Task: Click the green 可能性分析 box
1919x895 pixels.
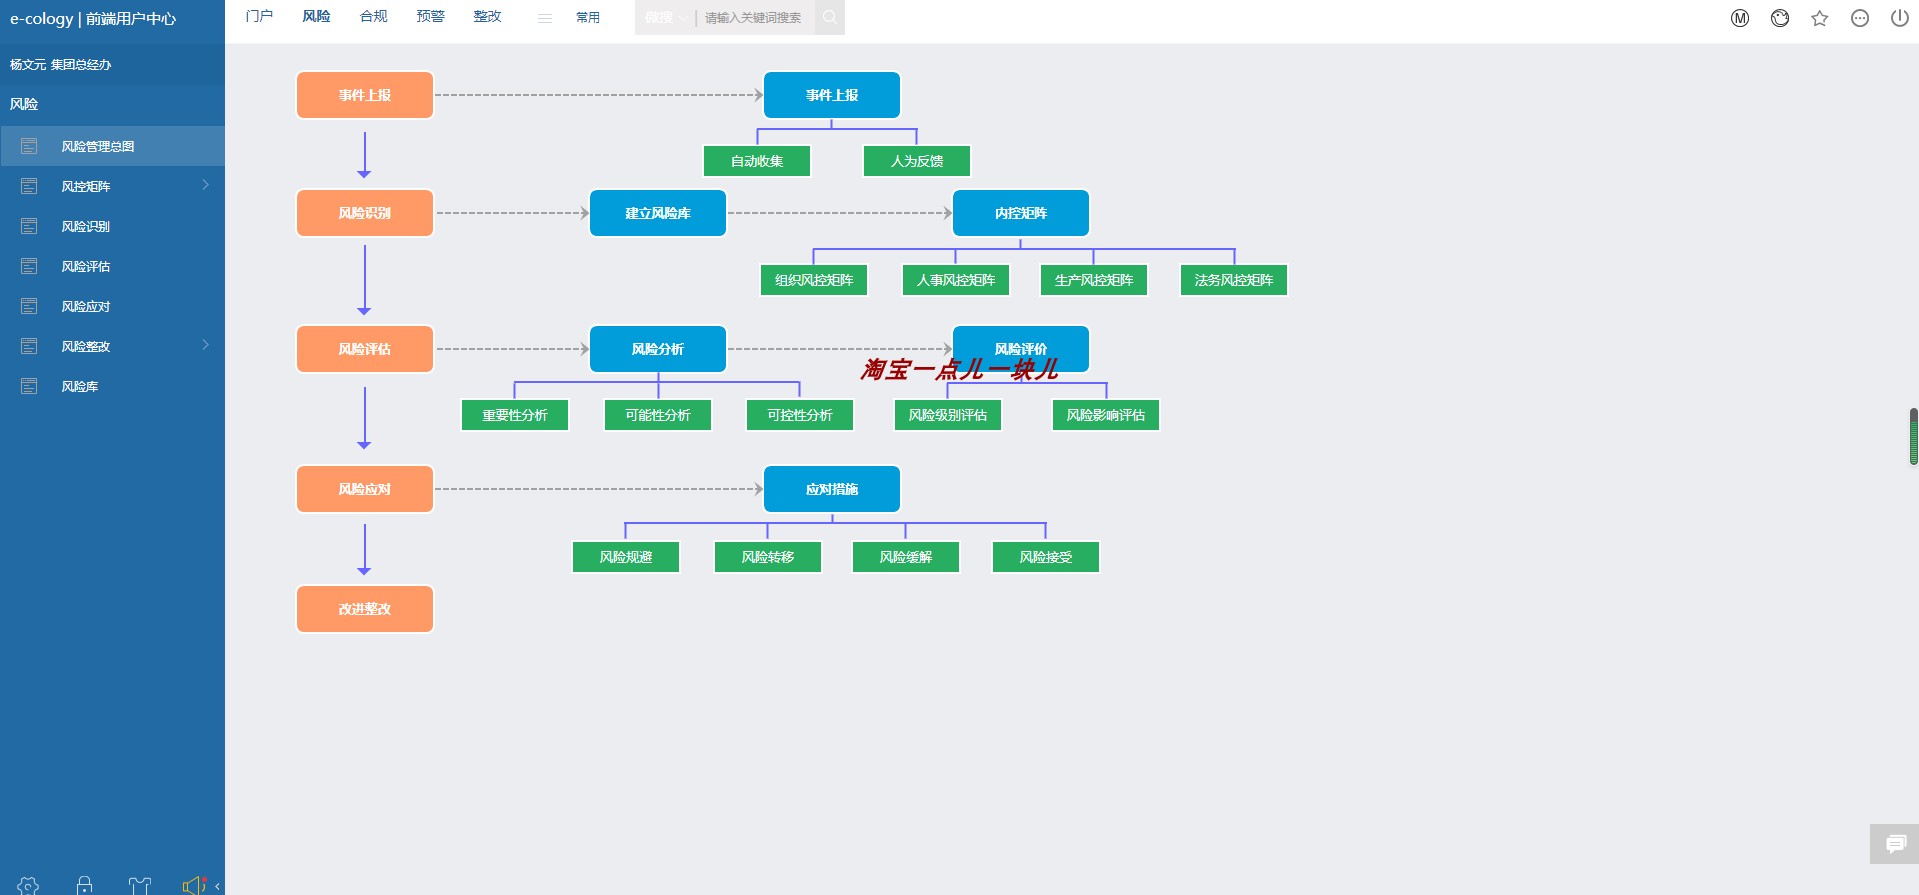Action: 658,415
